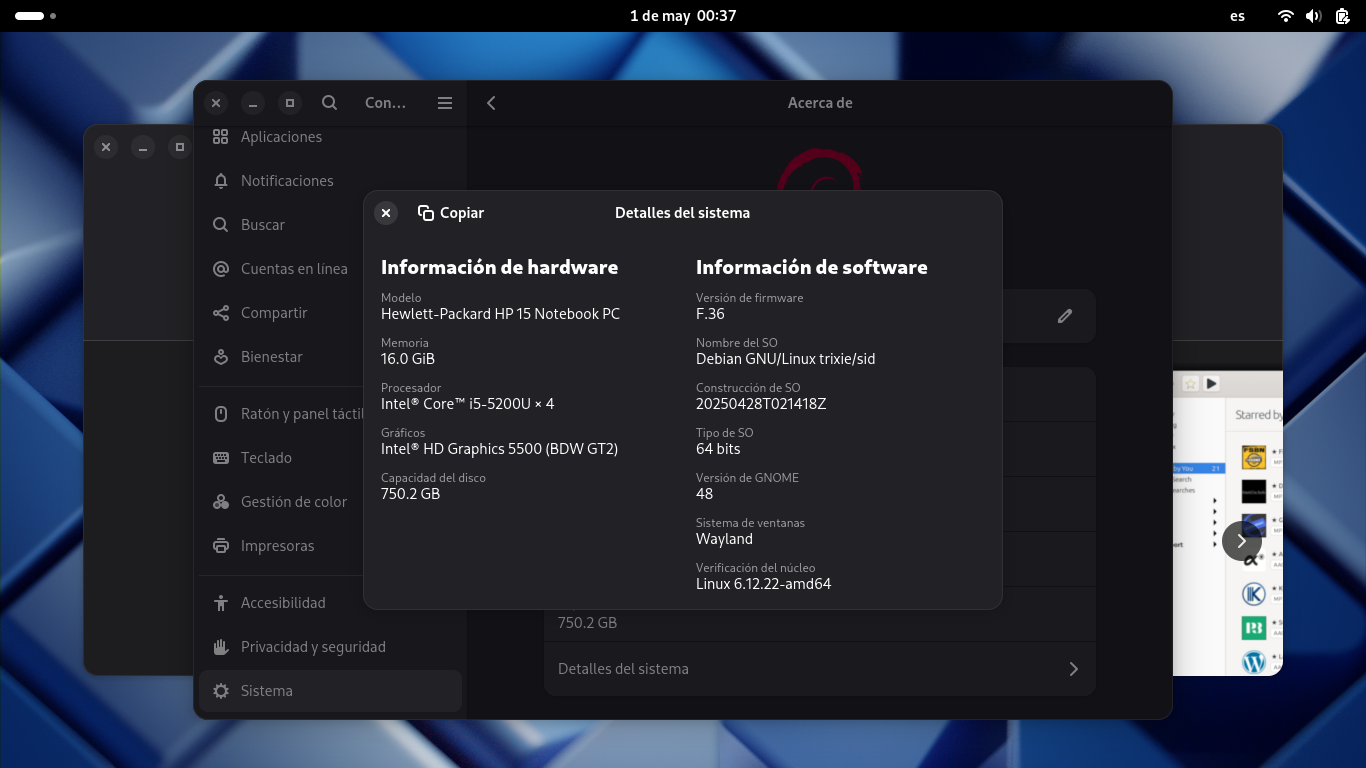Select Sistema in the sidebar
1366x768 pixels.
click(x=330, y=691)
